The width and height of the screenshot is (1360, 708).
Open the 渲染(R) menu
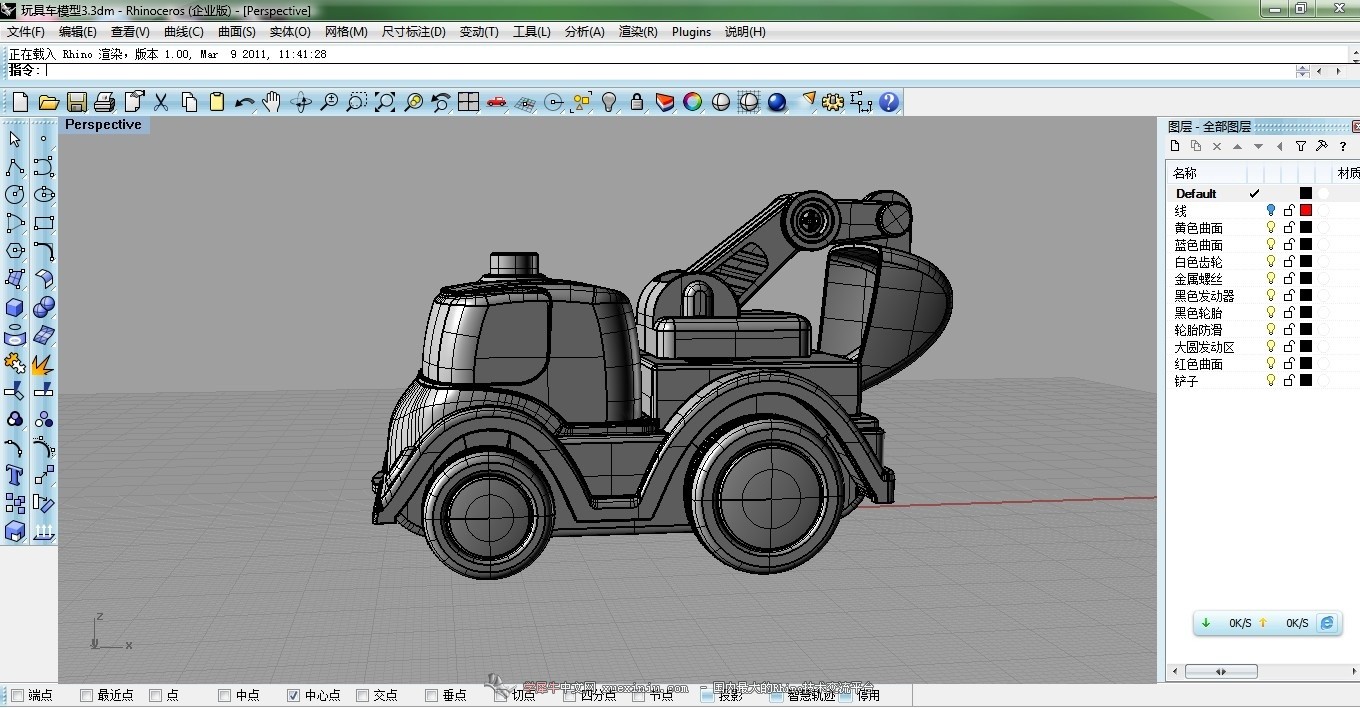pos(638,32)
